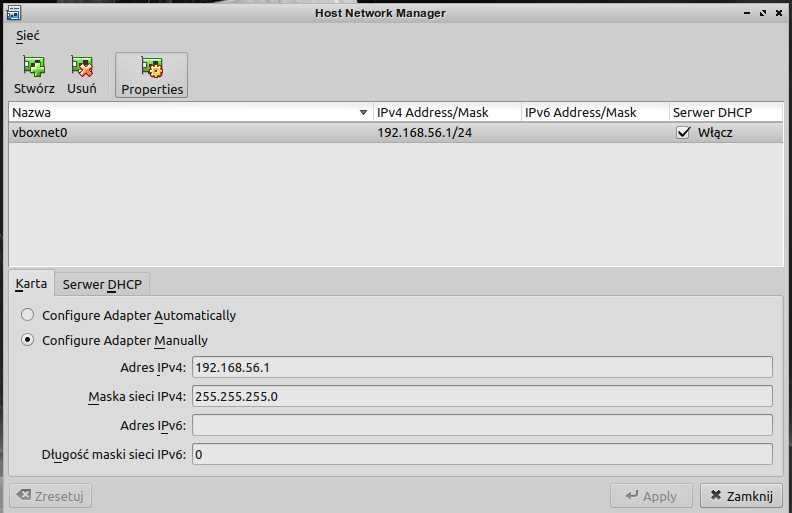Screen dimensions: 792x513
Task: Switch to the Serwer DHCP tab
Action: (102, 285)
